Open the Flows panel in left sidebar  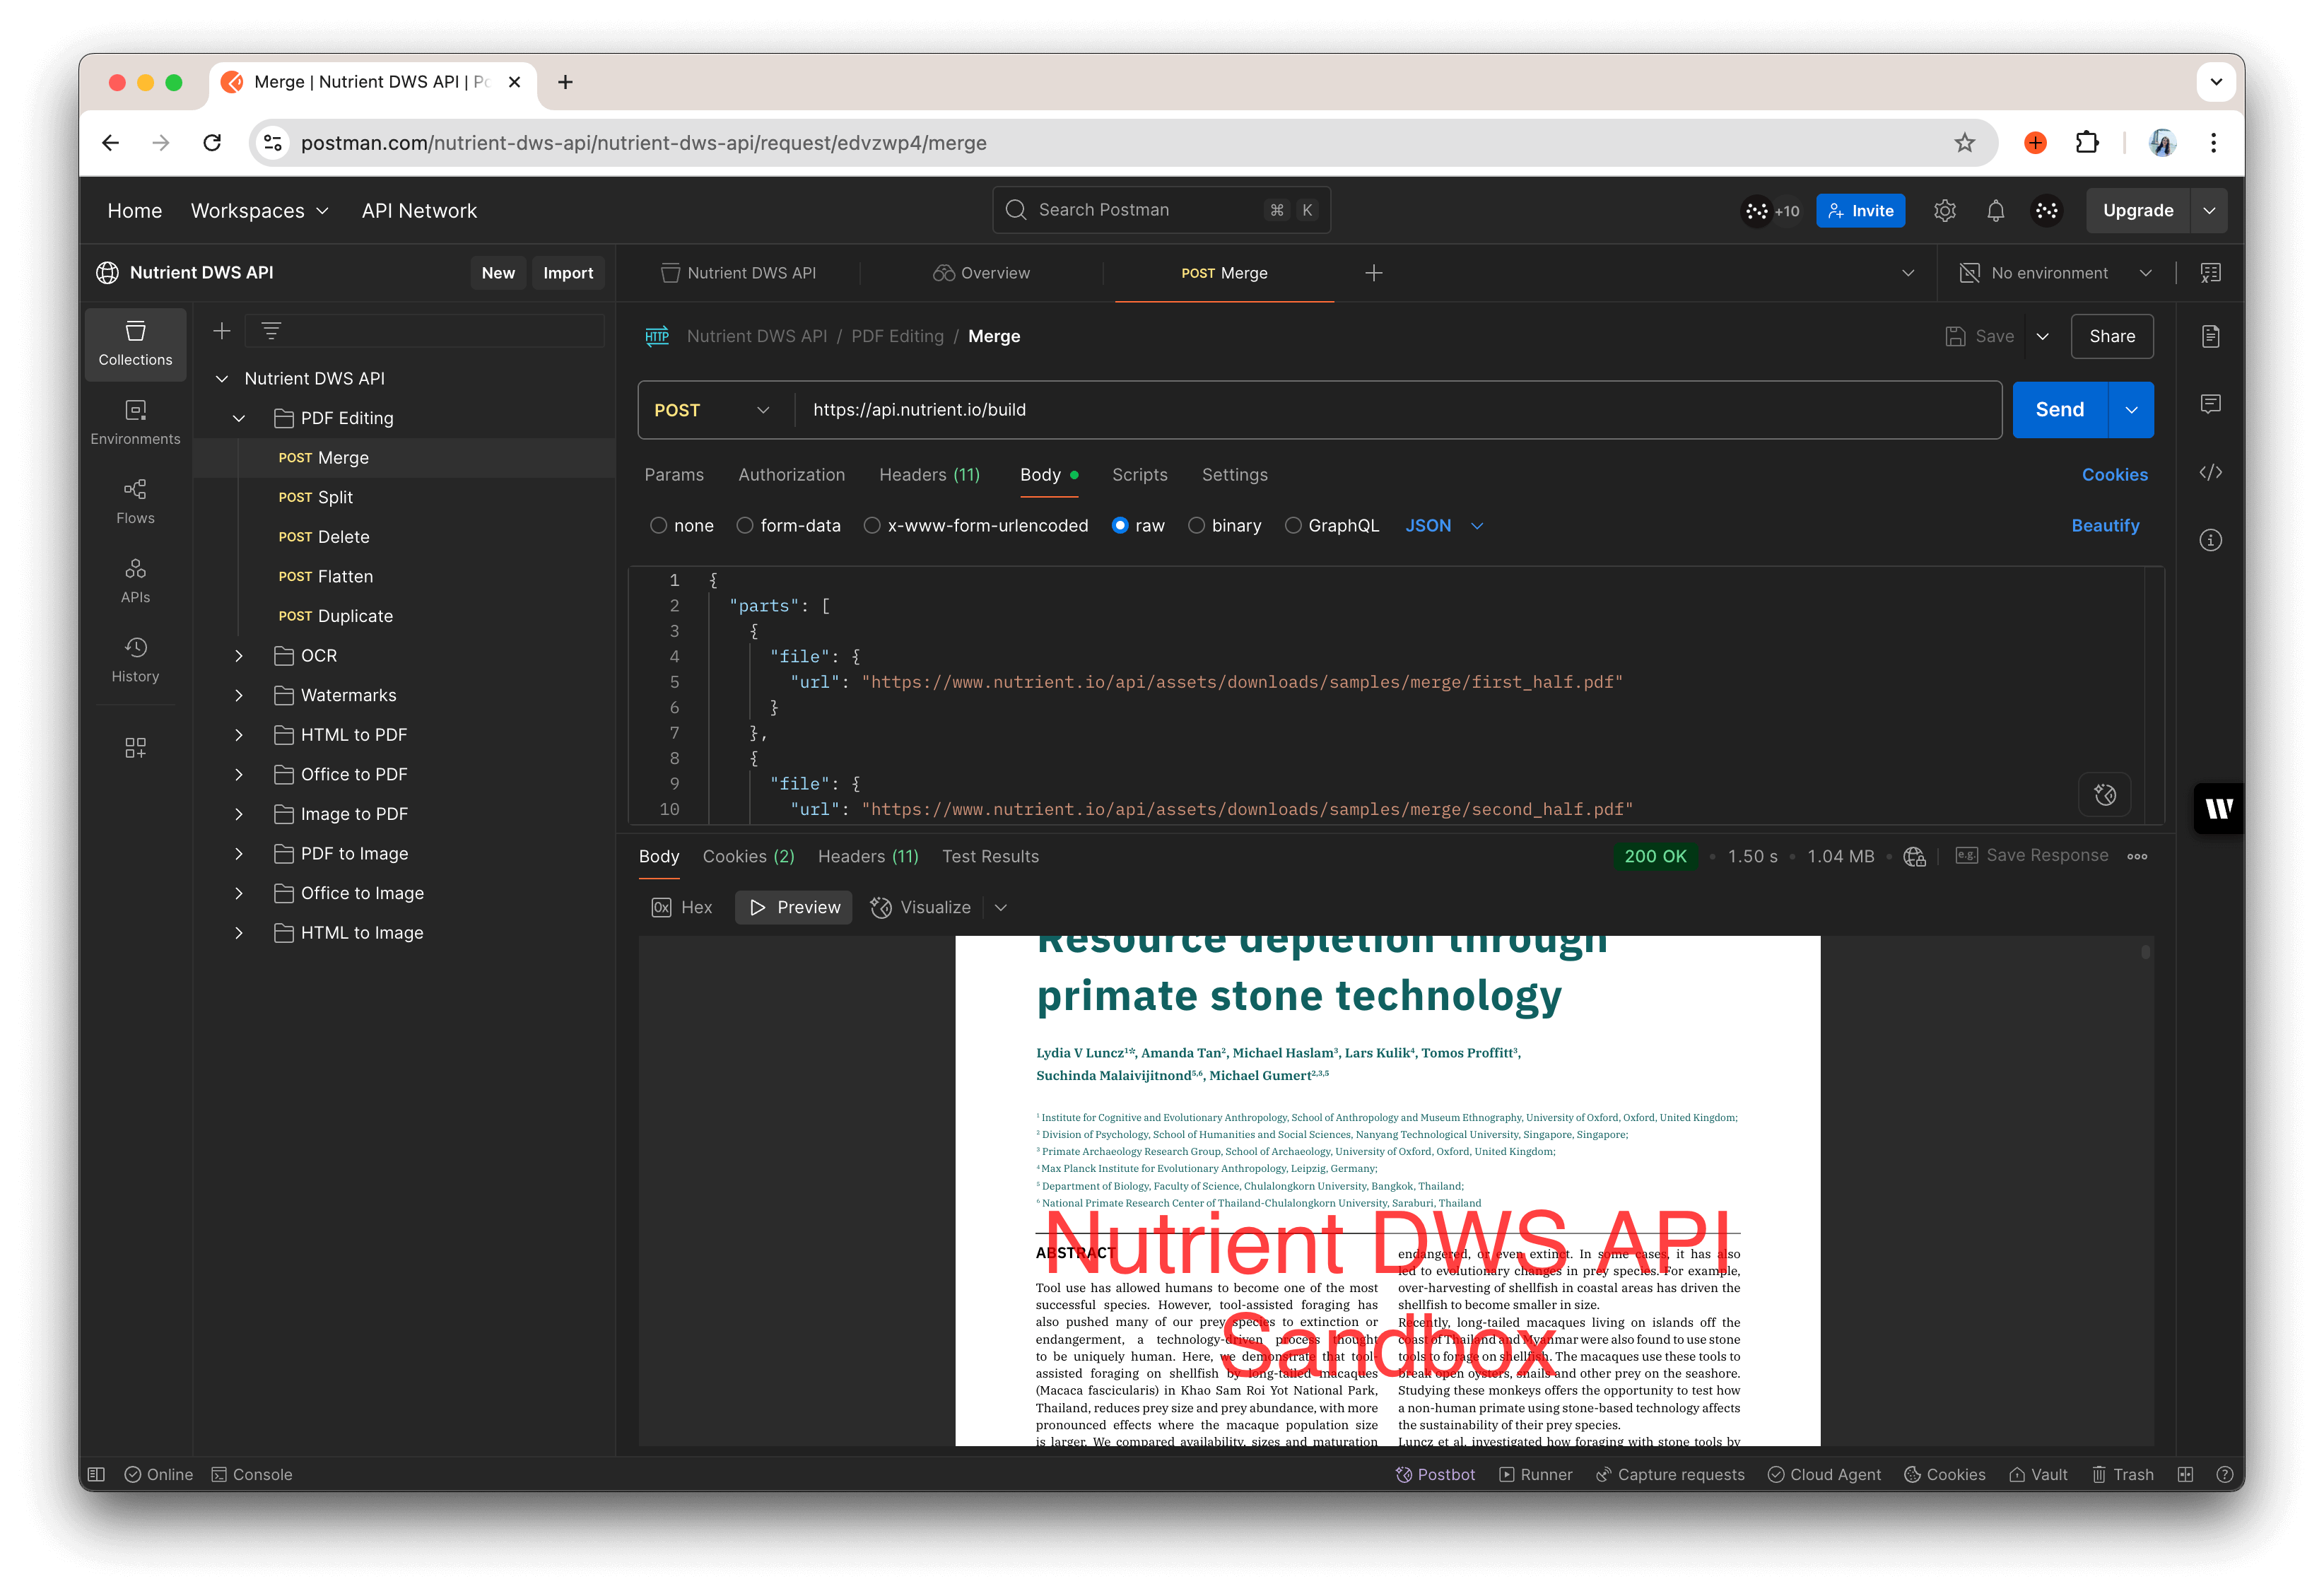coord(135,500)
